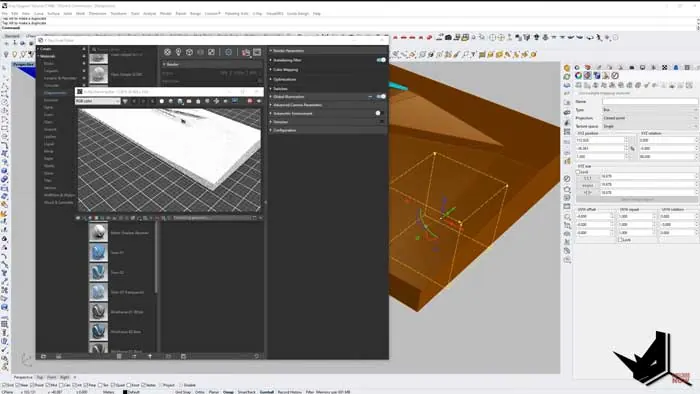Image resolution: width=700 pixels, height=394 pixels.
Task: Open the Texture space dropdown showing Single
Action: click(x=650, y=126)
